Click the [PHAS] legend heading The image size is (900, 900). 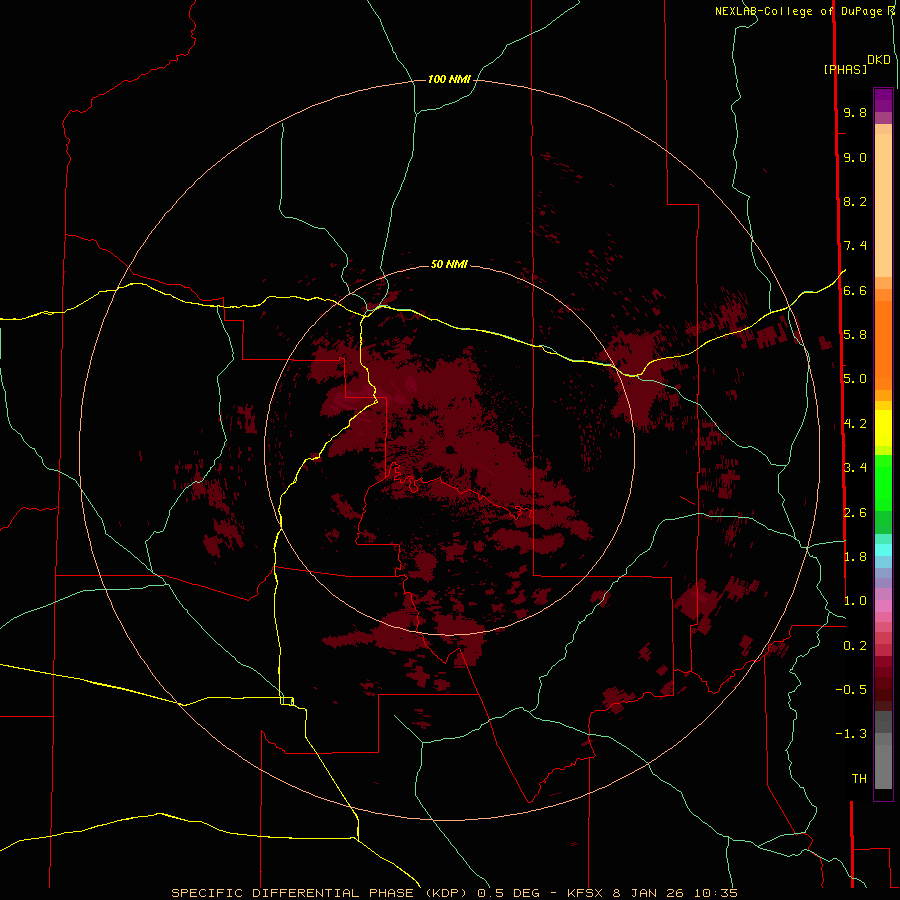(x=845, y=69)
